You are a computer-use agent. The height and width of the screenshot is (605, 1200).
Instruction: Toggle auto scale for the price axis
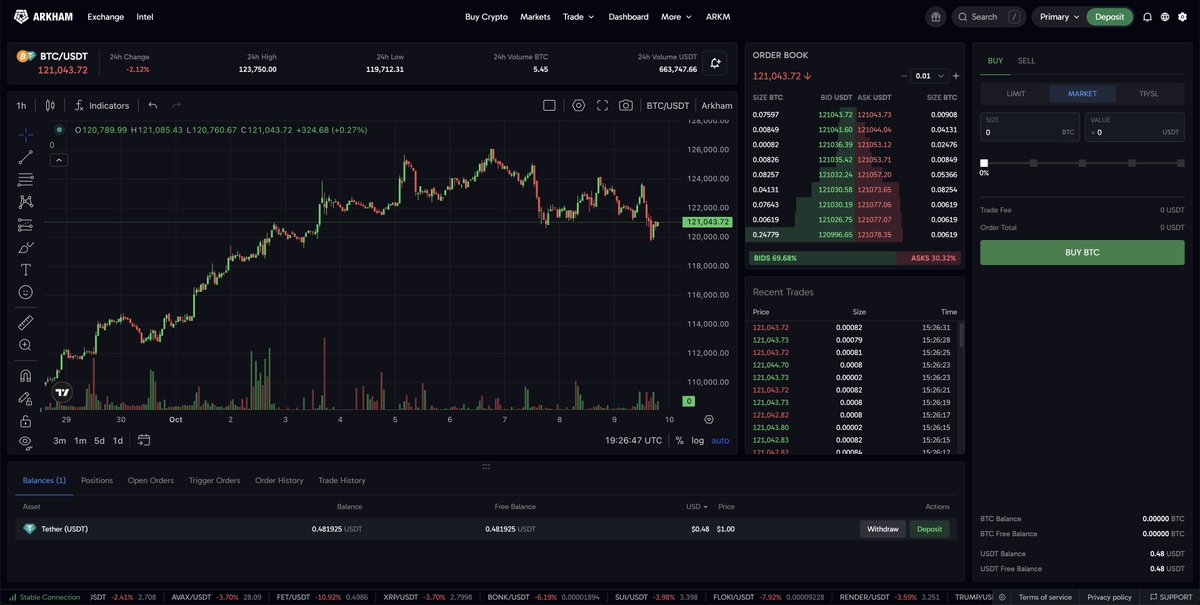click(720, 440)
